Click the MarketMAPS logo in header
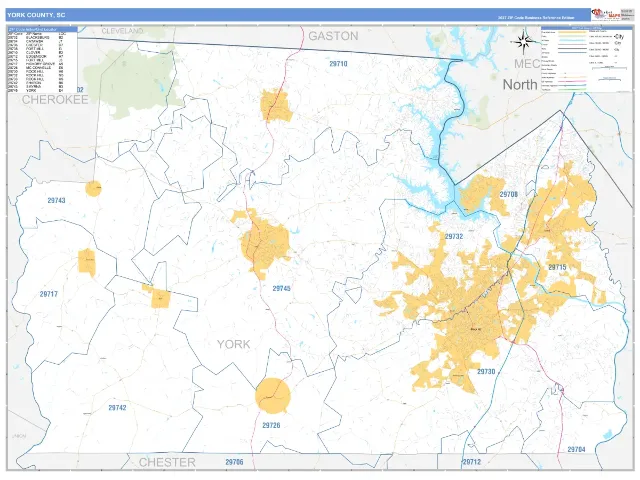640x480 pixels. tap(606, 15)
